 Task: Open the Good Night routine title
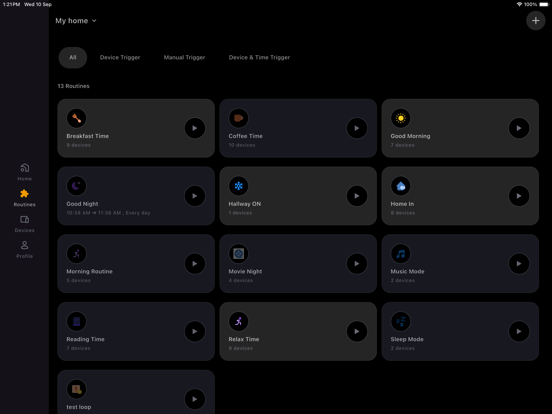tap(82, 204)
